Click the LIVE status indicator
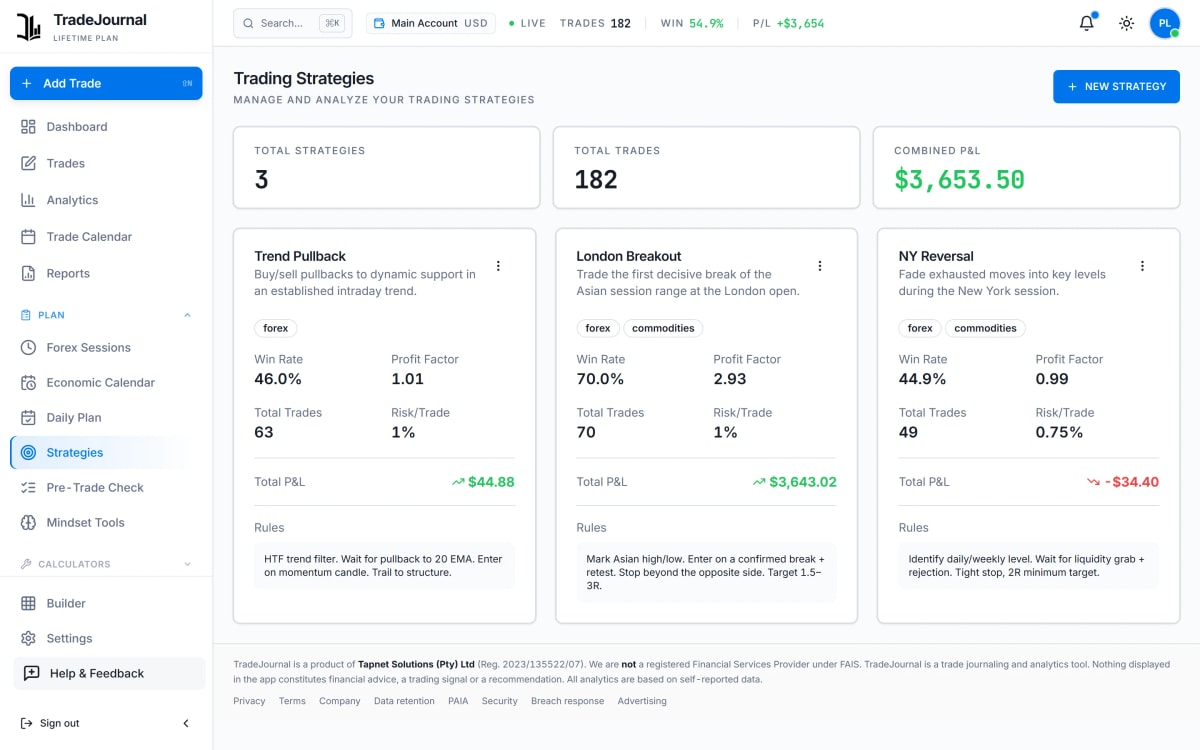The height and width of the screenshot is (750, 1200). (527, 23)
